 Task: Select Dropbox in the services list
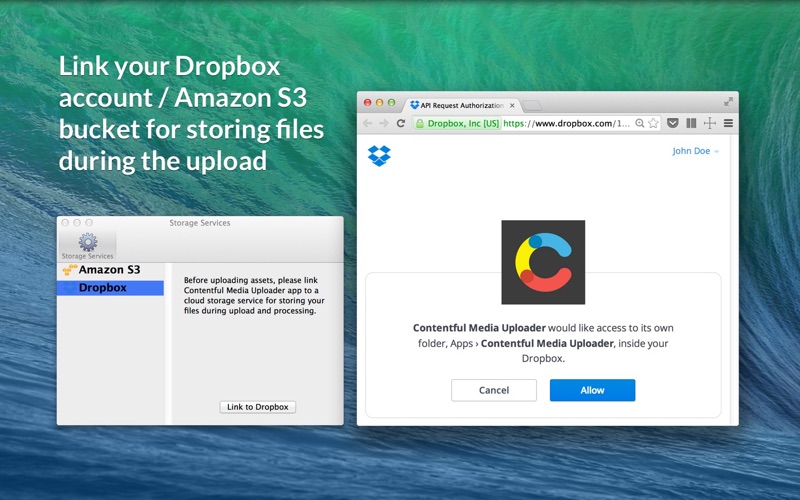pyautogui.click(x=110, y=288)
